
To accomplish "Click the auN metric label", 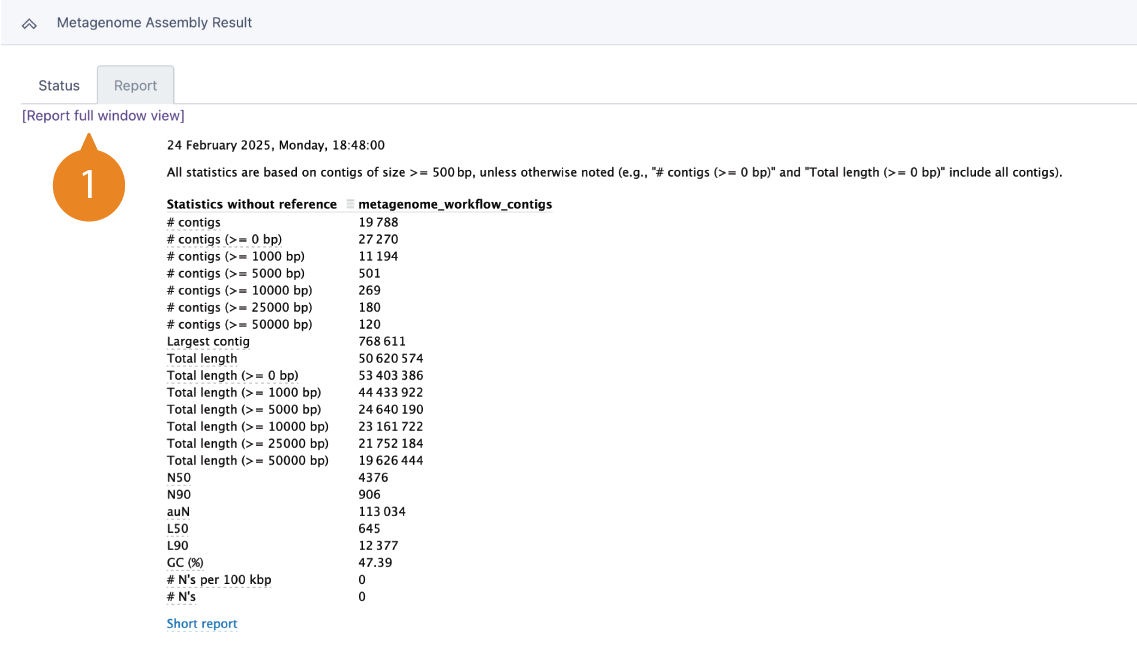I will pyautogui.click(x=178, y=512).
